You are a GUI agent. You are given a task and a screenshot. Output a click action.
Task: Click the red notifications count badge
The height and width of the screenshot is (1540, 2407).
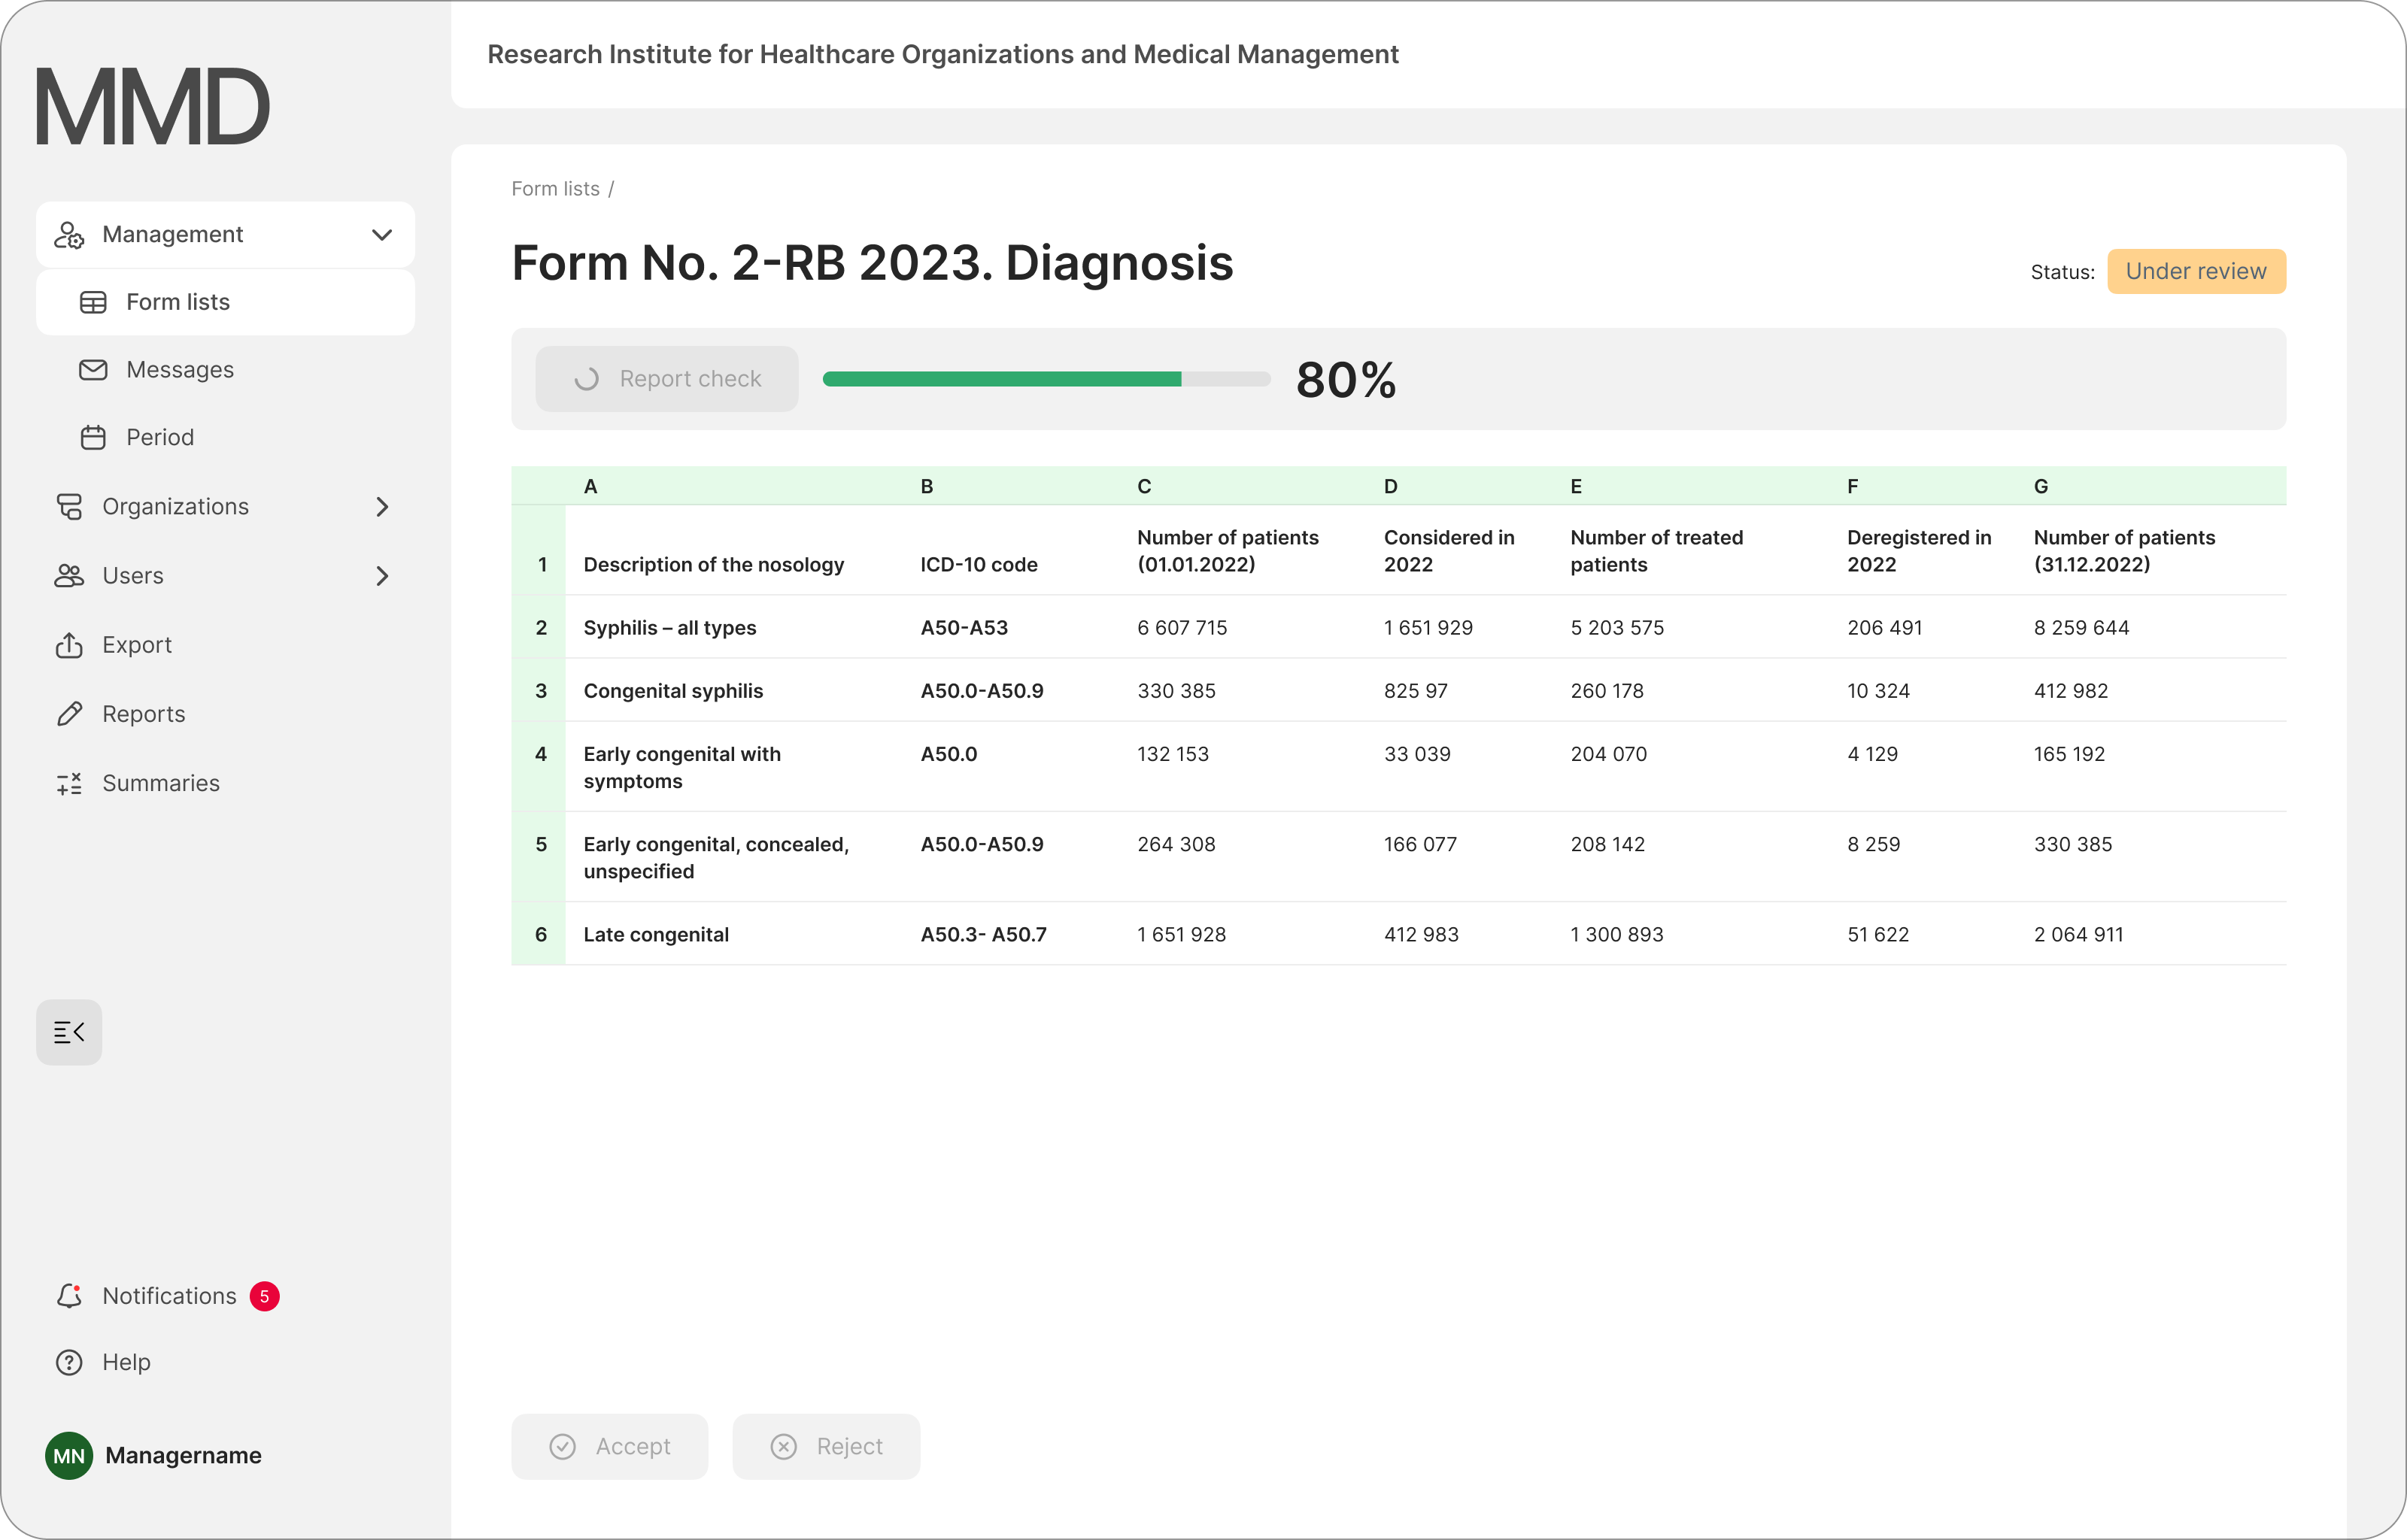click(264, 1296)
